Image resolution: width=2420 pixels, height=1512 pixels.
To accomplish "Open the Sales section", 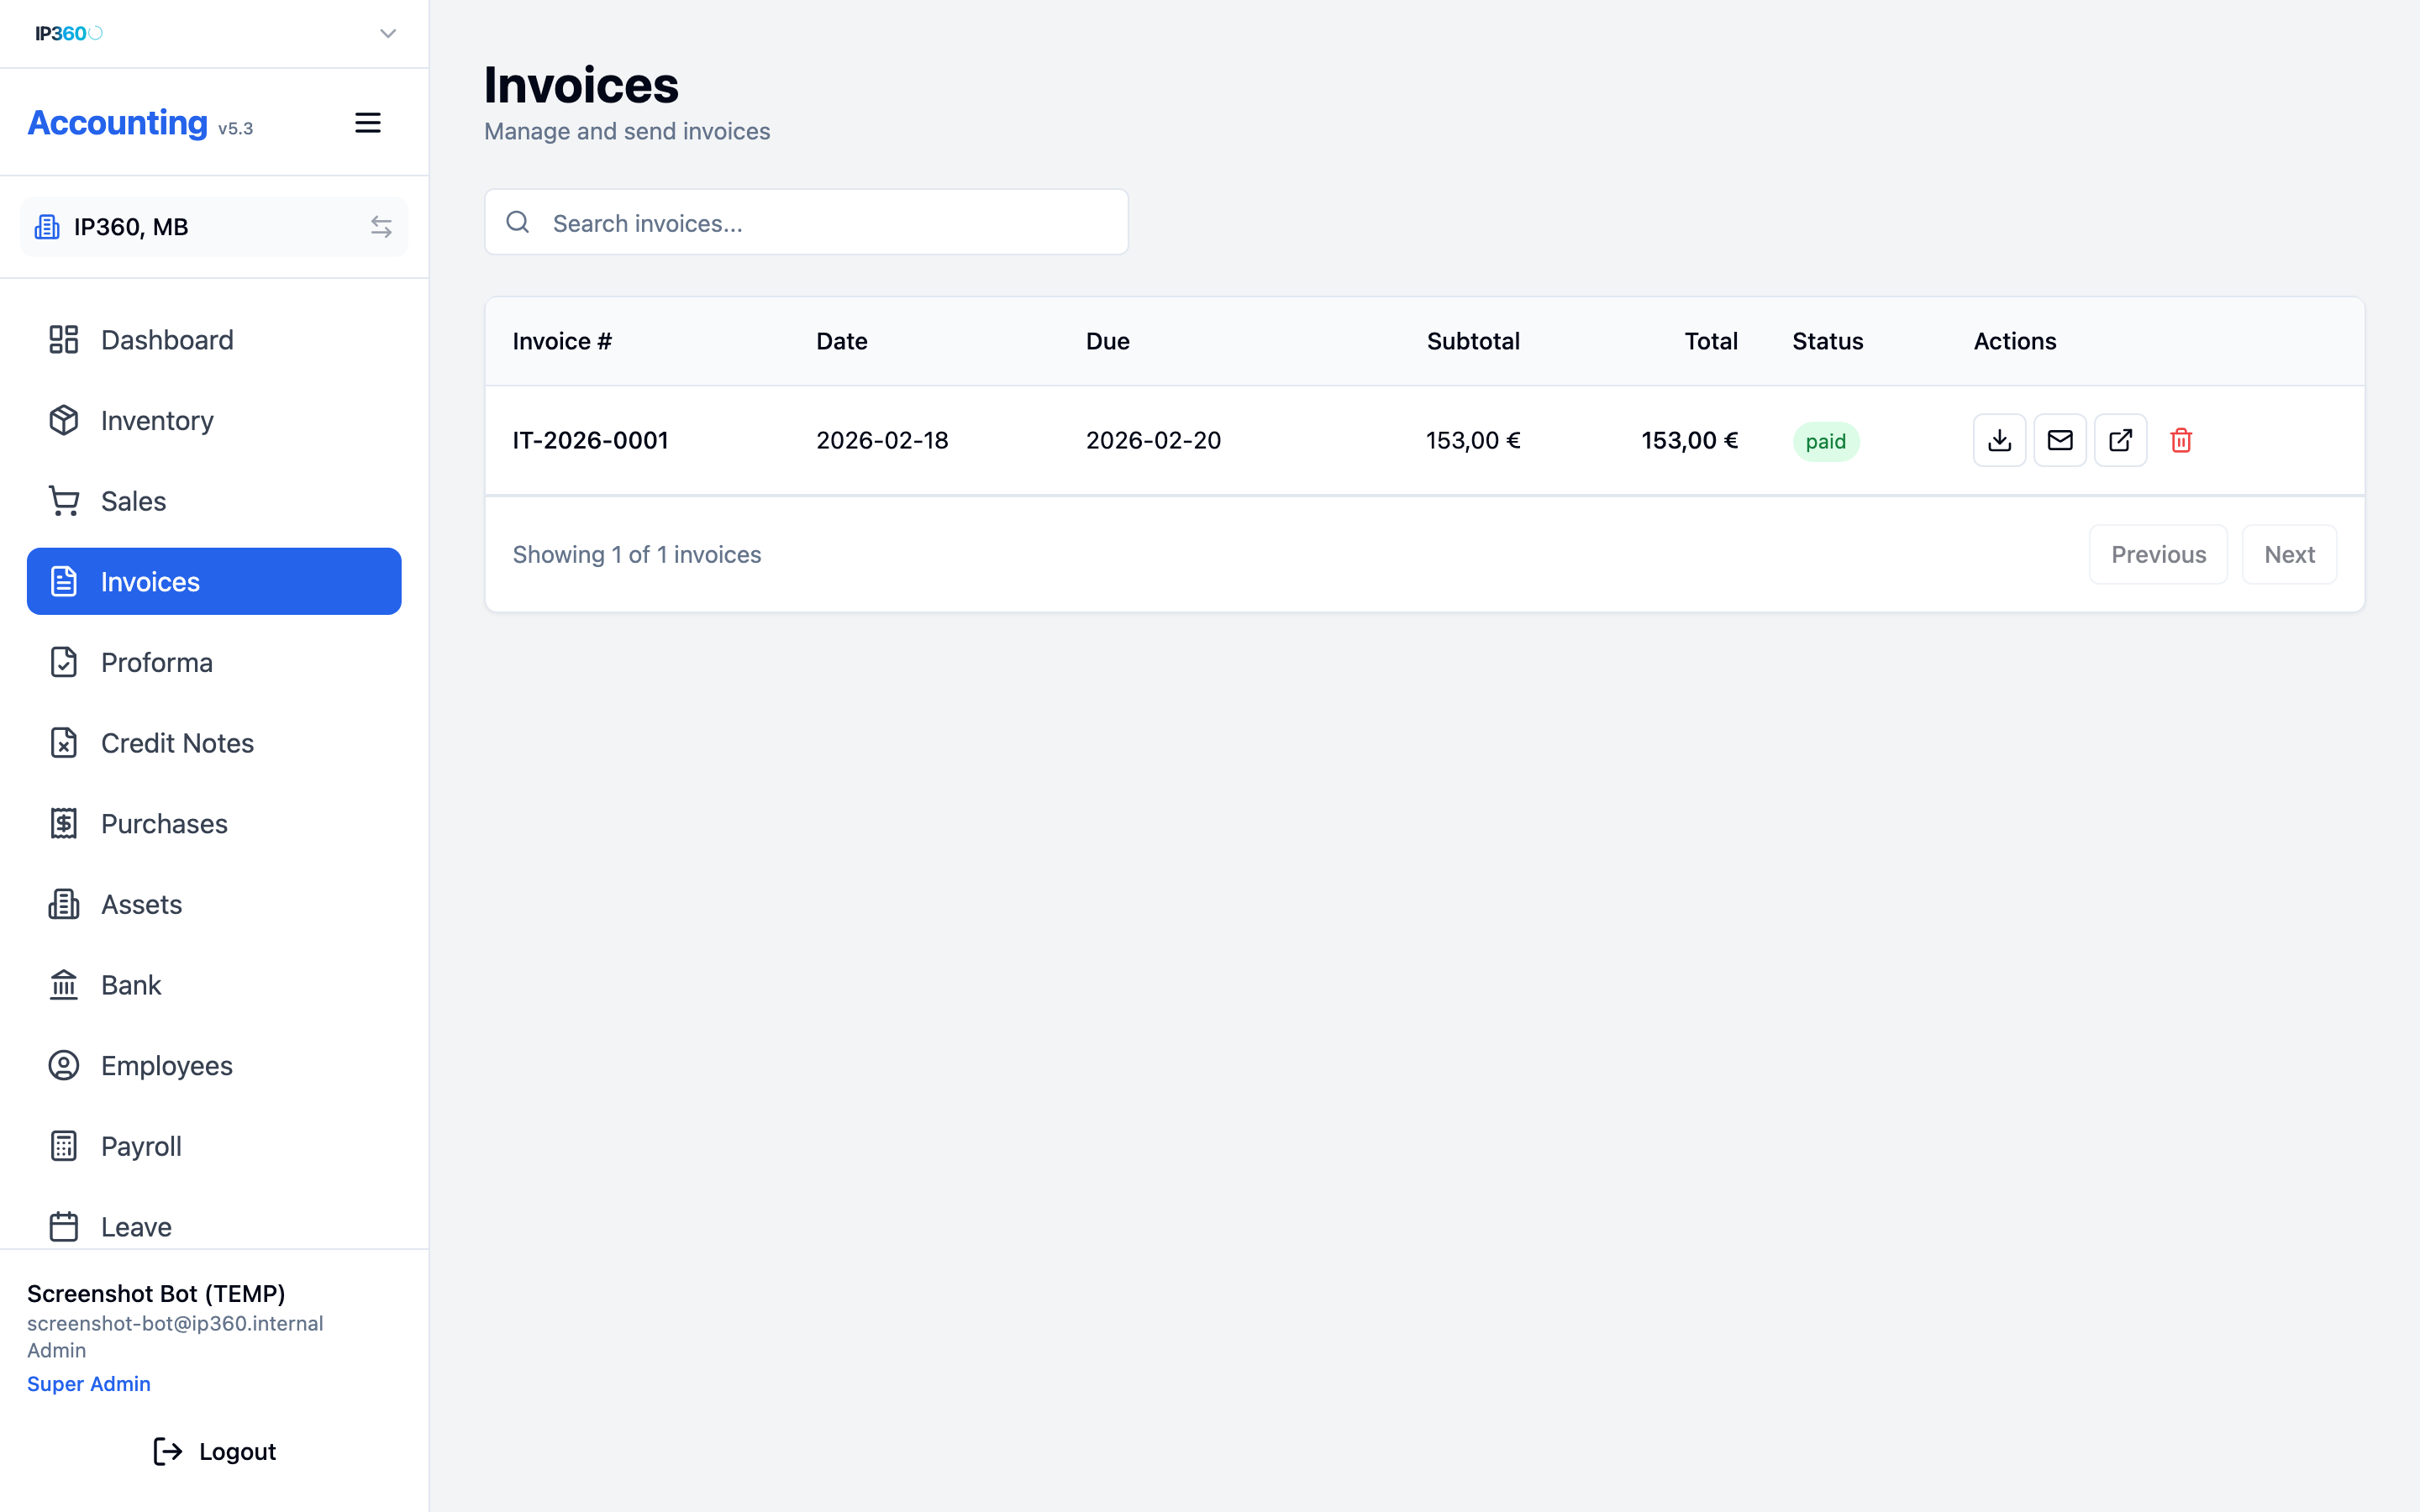I will pos(214,501).
